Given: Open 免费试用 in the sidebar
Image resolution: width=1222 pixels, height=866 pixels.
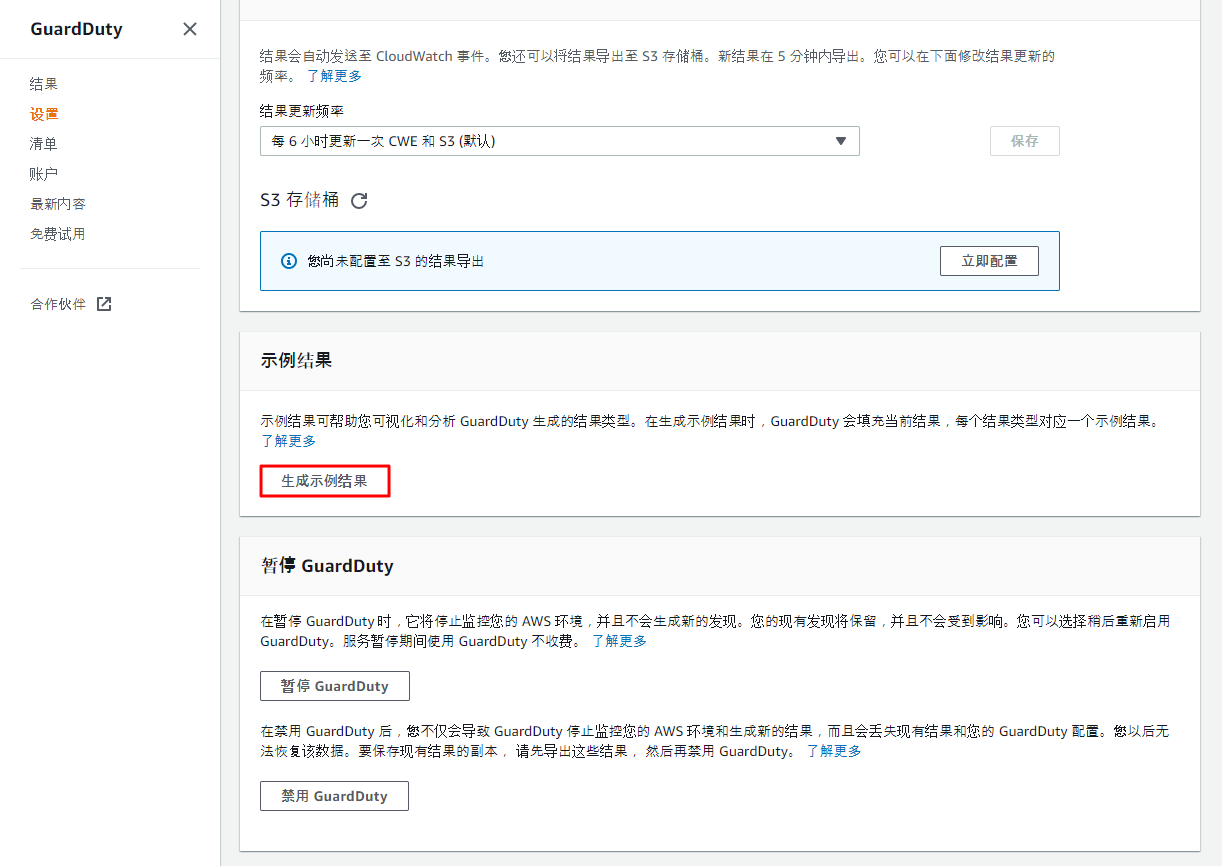Looking at the screenshot, I should (x=58, y=234).
